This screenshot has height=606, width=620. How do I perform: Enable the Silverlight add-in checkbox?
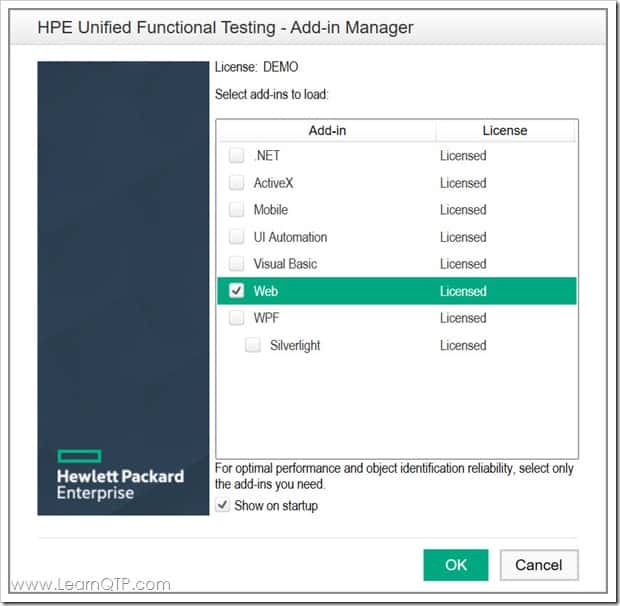pos(253,345)
